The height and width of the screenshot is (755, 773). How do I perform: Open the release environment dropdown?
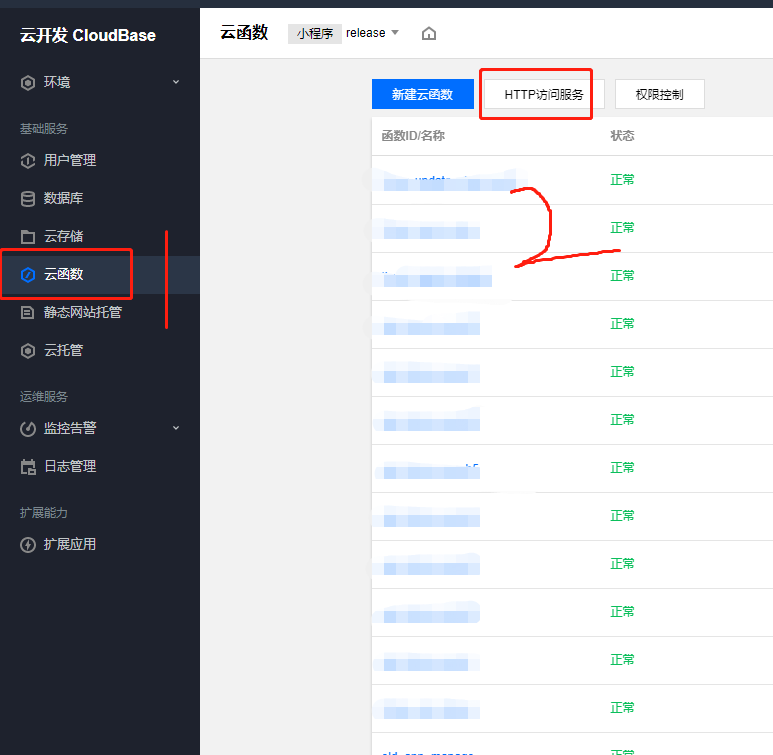tap(373, 33)
